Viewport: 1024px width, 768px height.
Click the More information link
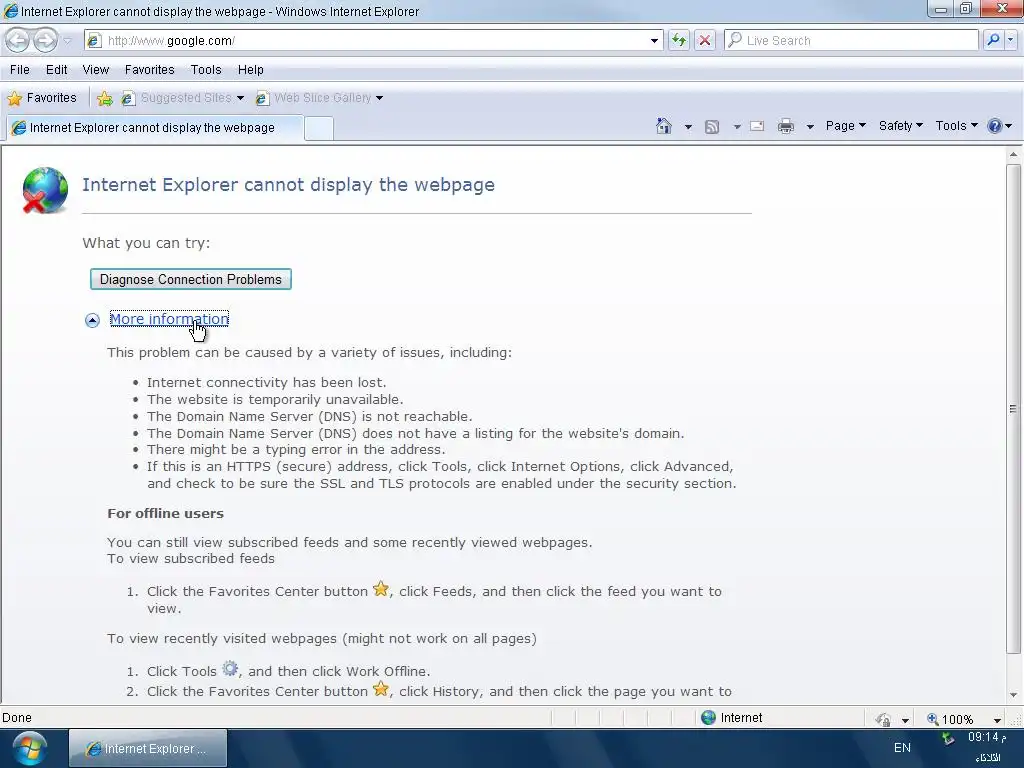coord(169,319)
